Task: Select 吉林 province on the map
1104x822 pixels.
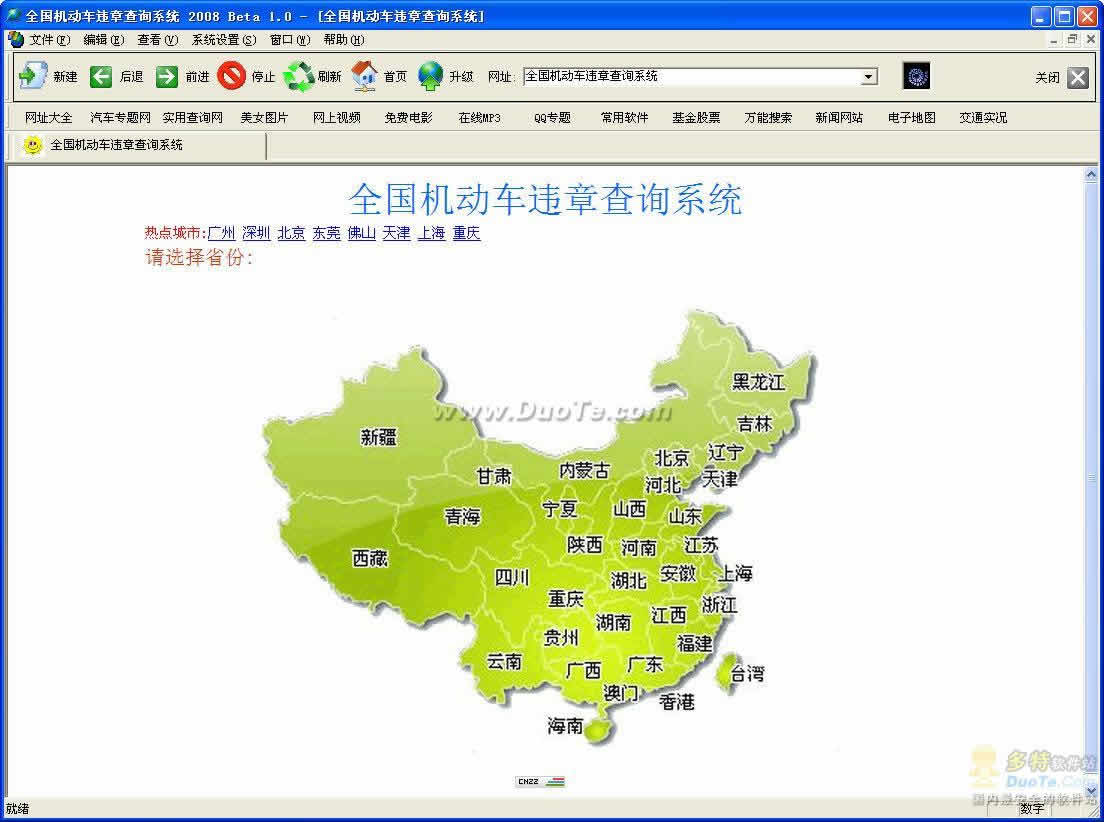Action: pyautogui.click(x=755, y=424)
